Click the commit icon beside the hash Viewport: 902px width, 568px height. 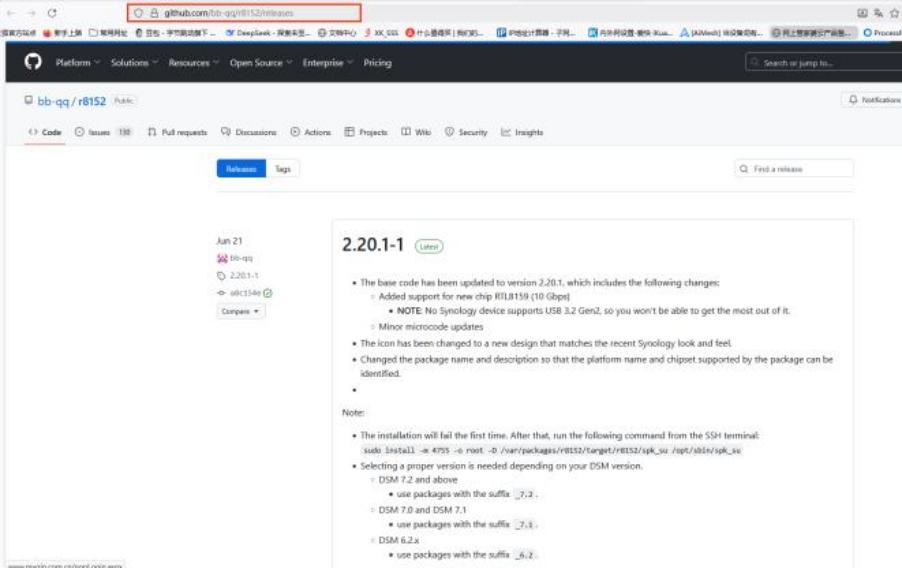[x=221, y=293]
